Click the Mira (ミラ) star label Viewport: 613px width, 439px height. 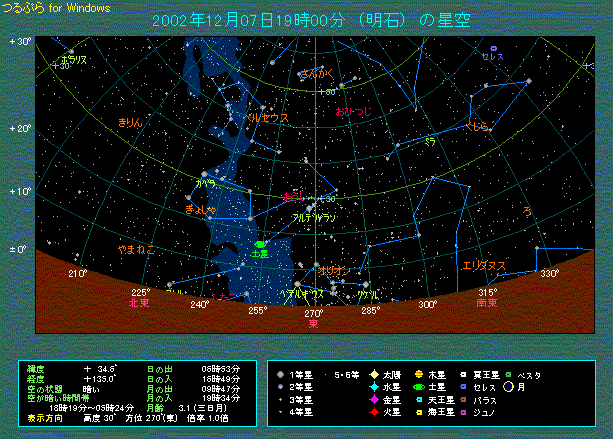click(x=429, y=141)
